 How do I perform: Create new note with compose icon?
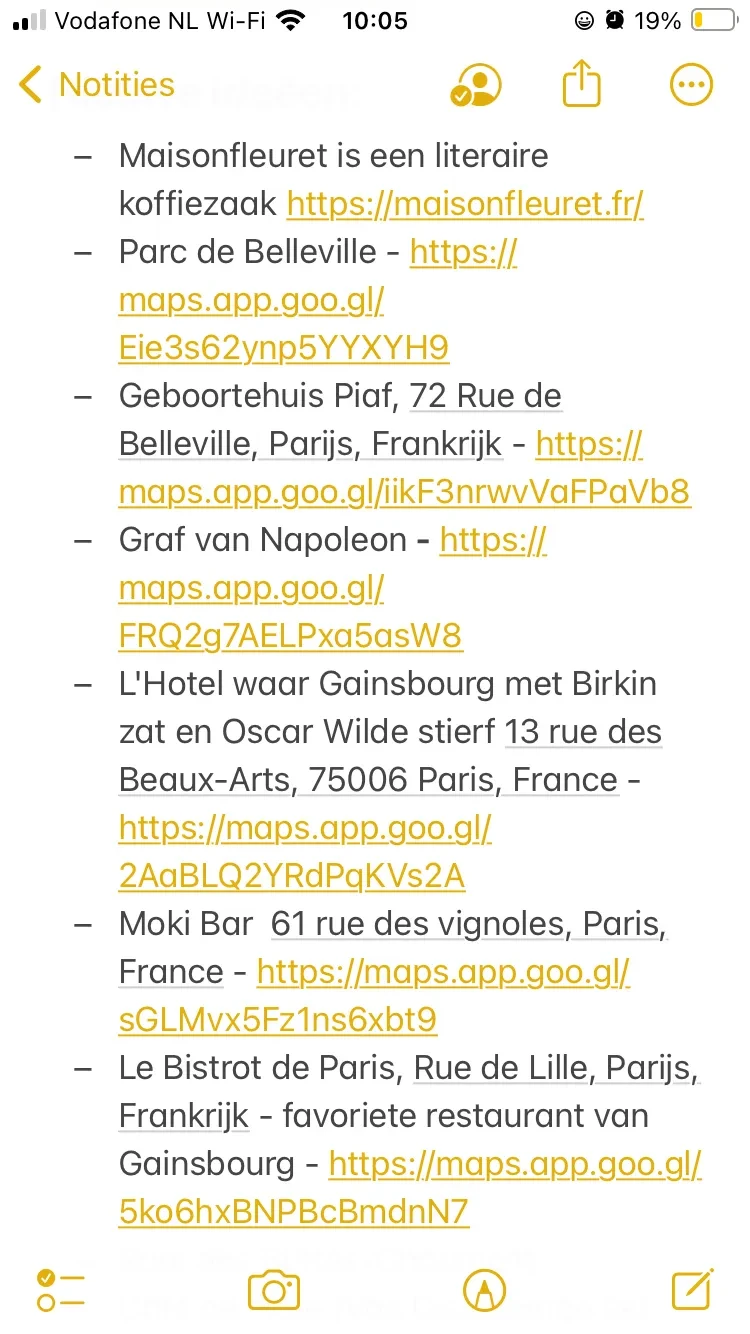click(x=692, y=1290)
